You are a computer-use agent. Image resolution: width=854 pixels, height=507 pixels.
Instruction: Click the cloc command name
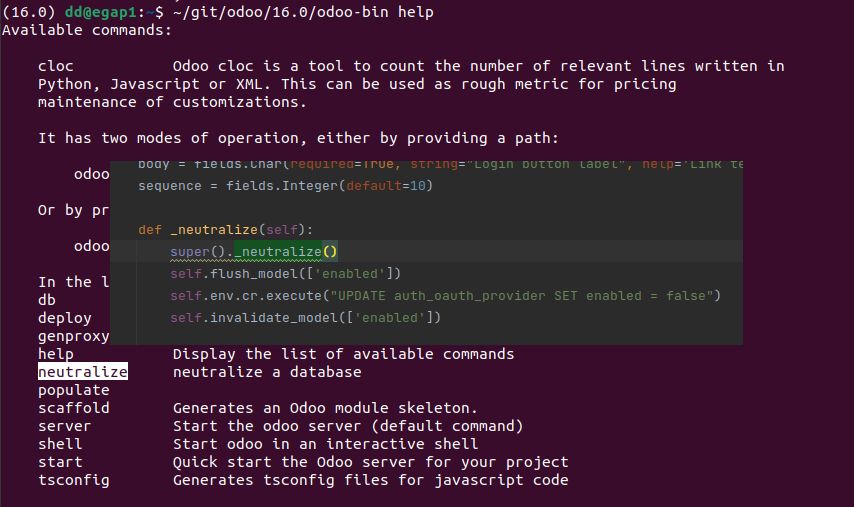[x=56, y=66]
